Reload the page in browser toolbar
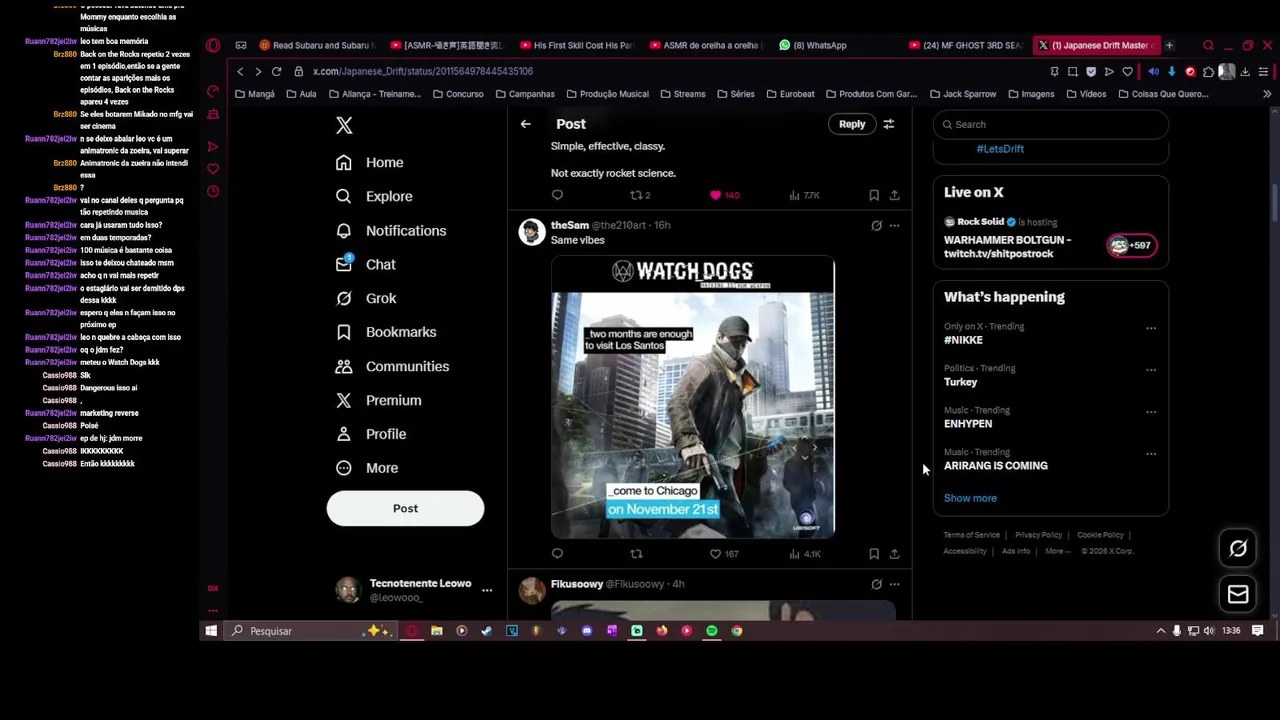The height and width of the screenshot is (720, 1280). tap(276, 72)
